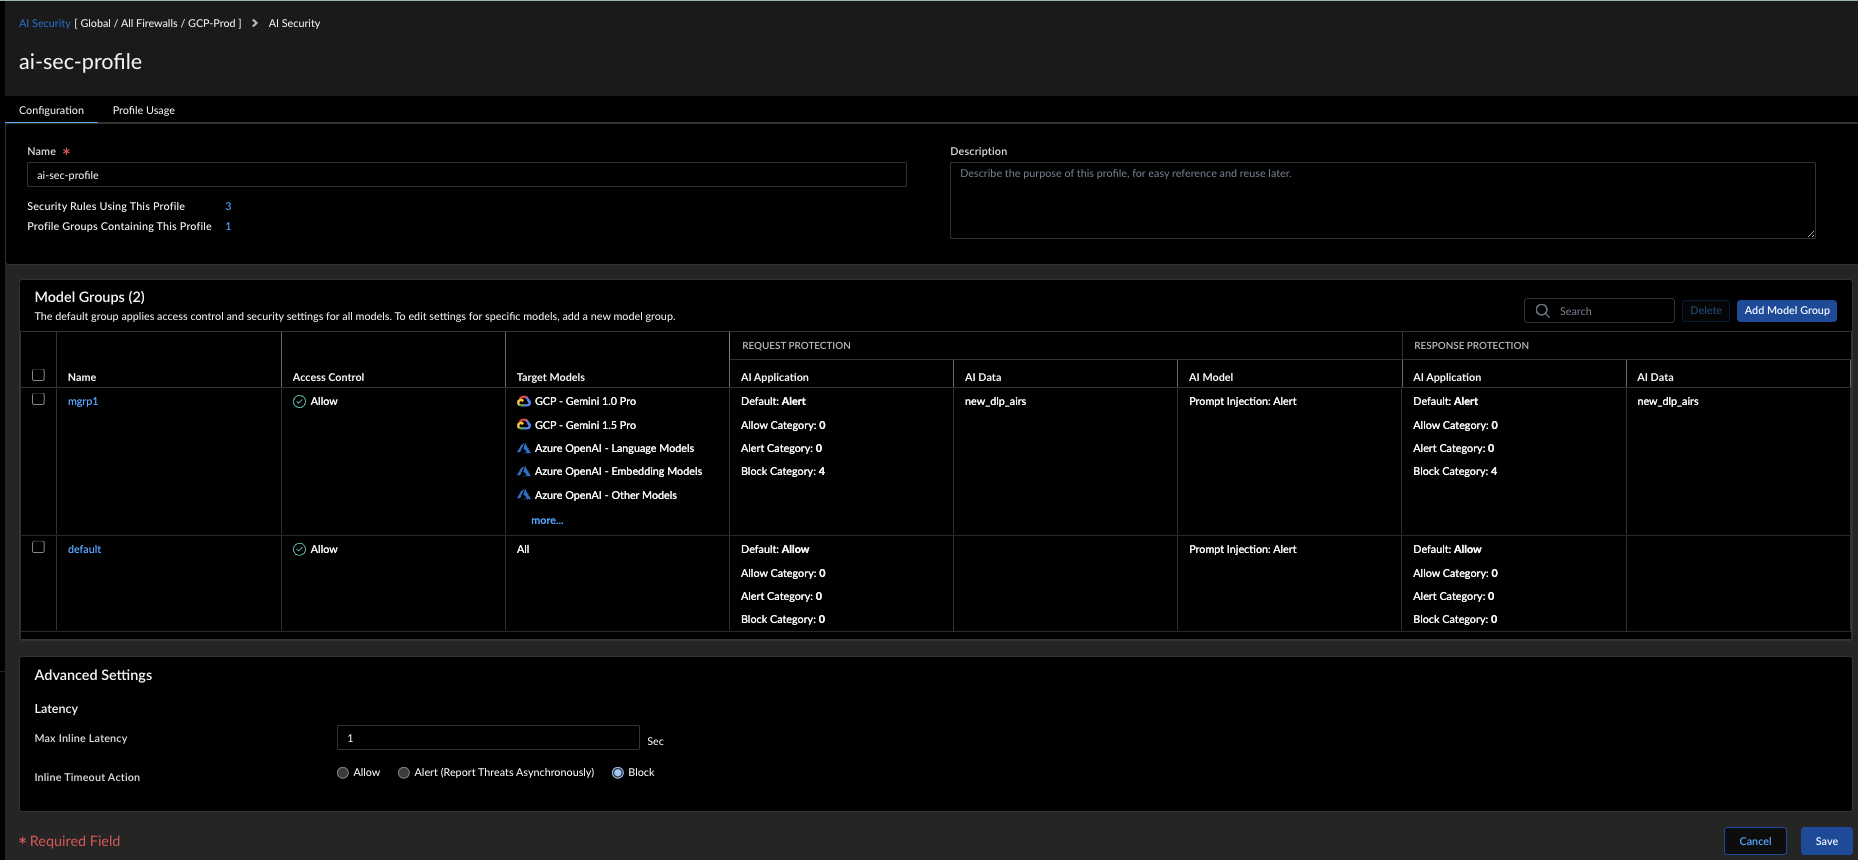This screenshot has height=860, width=1858.
Task: Expand target models with the more... link
Action: [x=547, y=520]
